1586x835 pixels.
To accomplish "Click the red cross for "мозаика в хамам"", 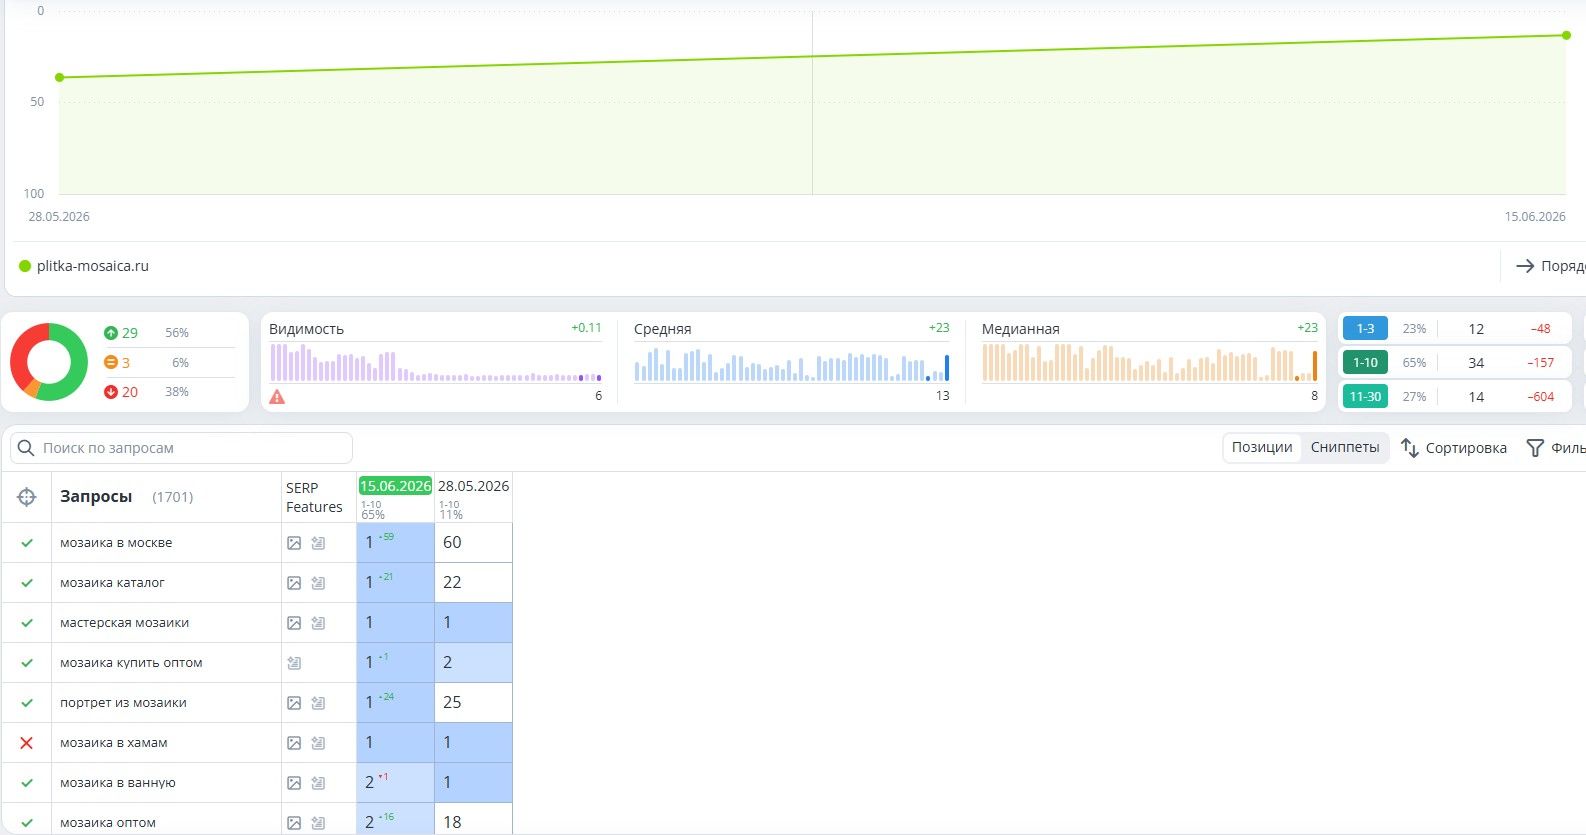I will pos(27,743).
